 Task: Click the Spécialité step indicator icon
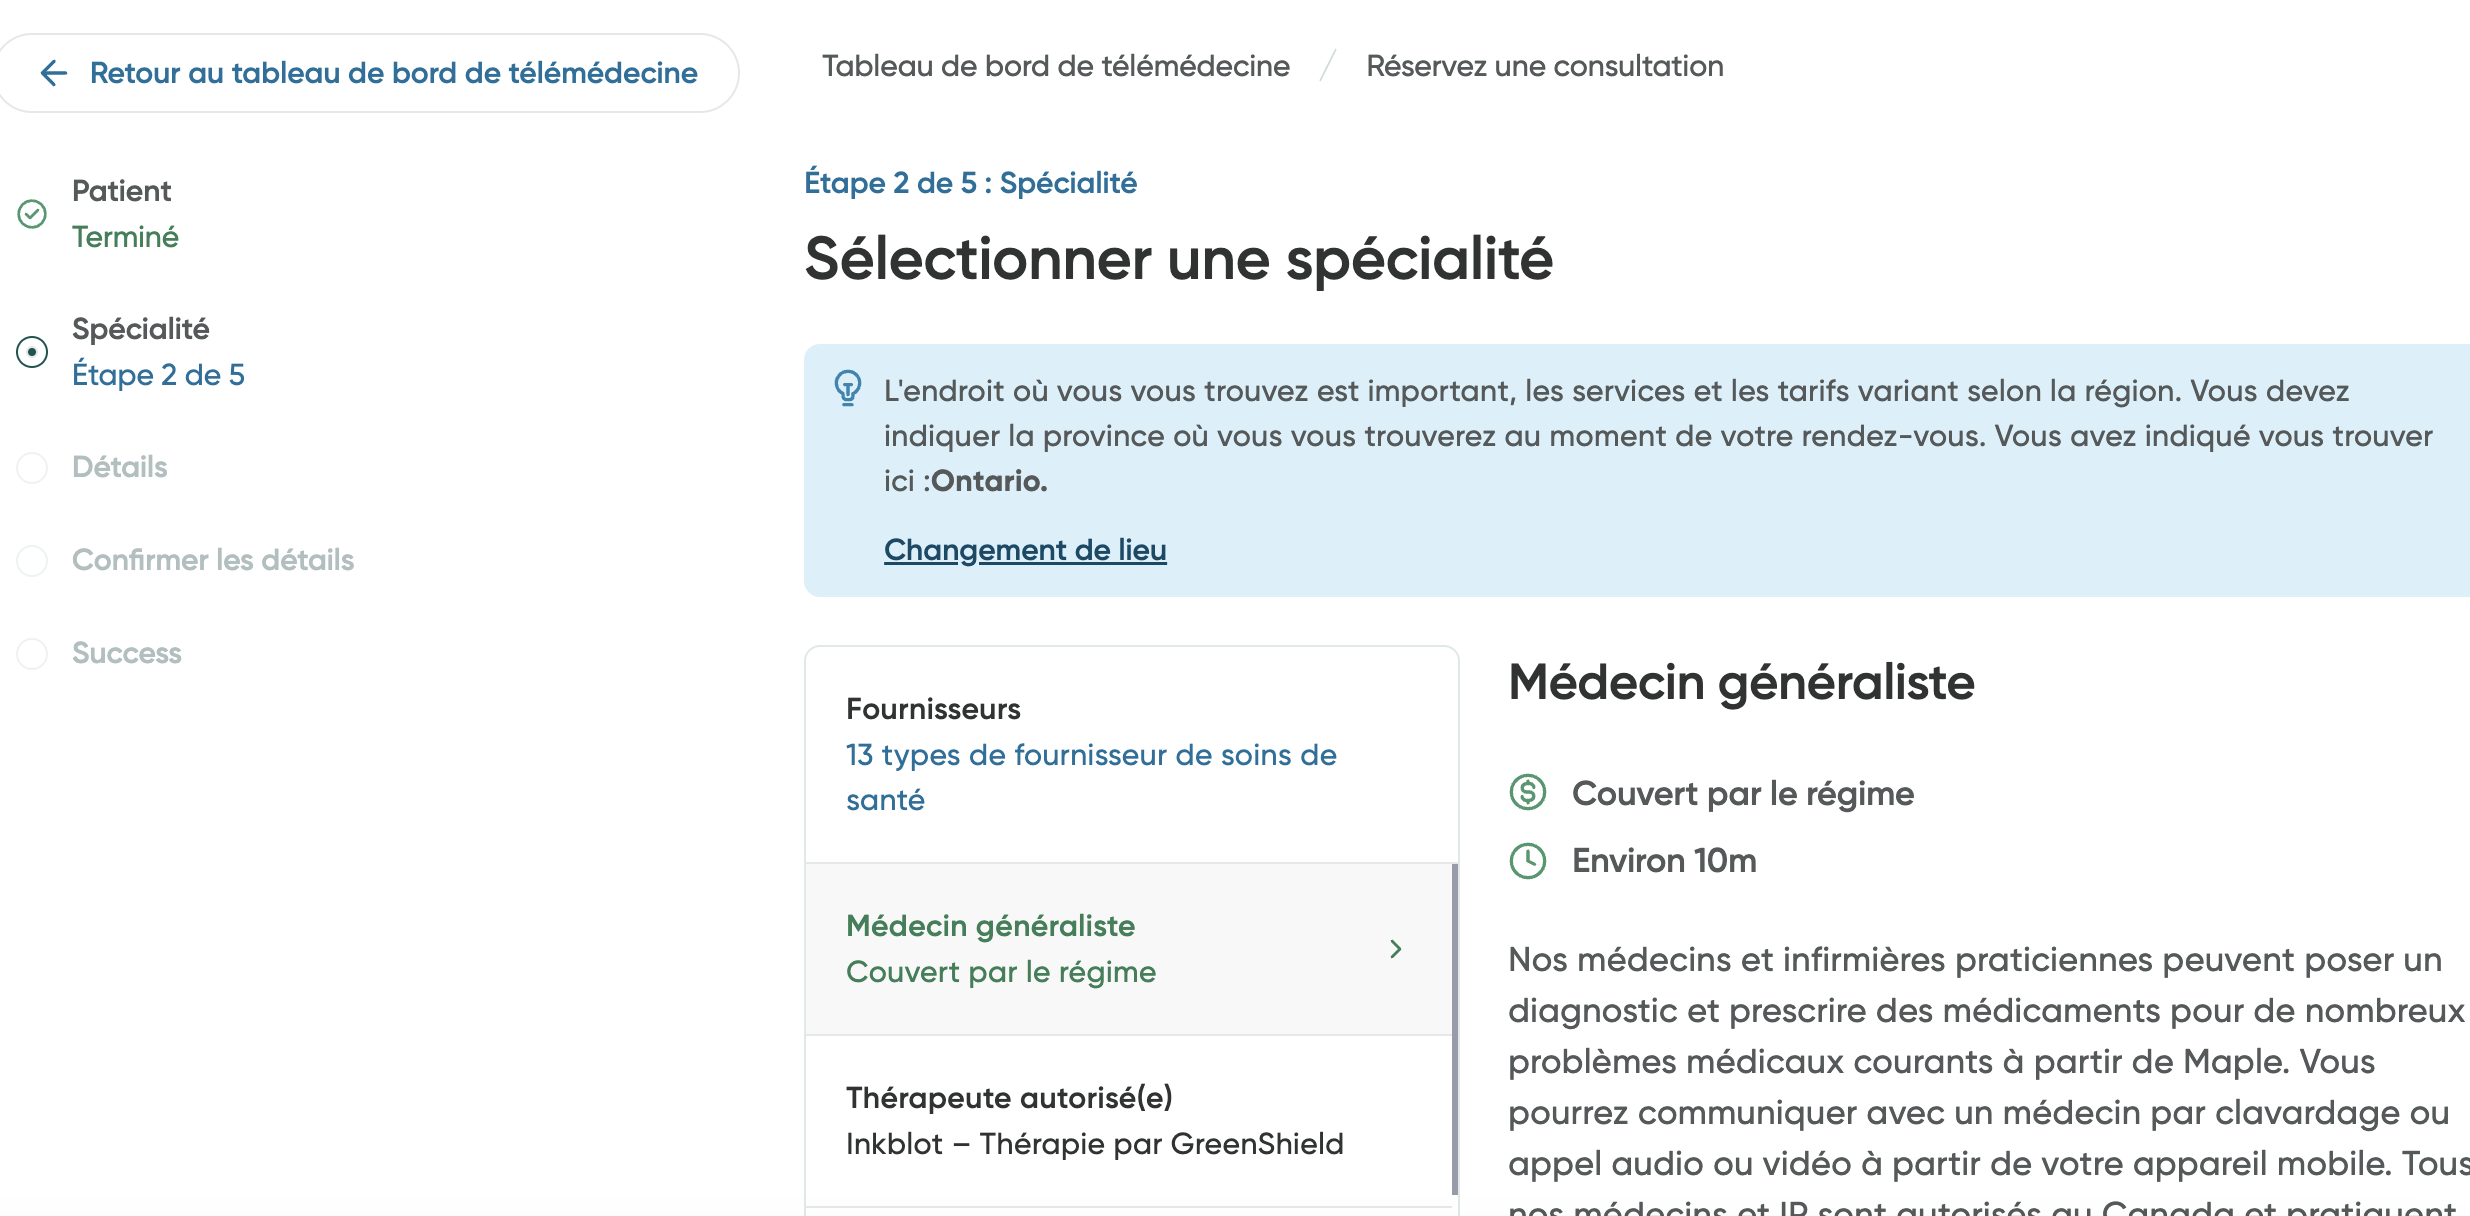point(33,352)
